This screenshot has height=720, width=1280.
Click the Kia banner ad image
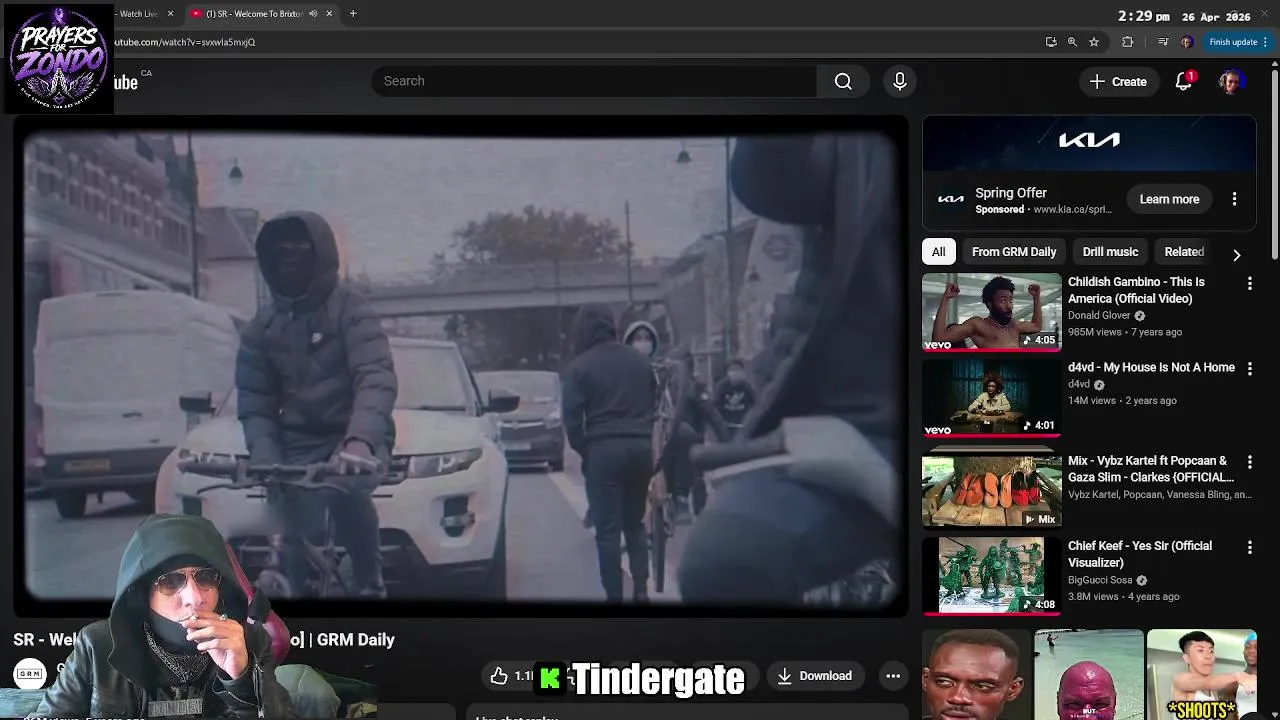tap(1089, 144)
